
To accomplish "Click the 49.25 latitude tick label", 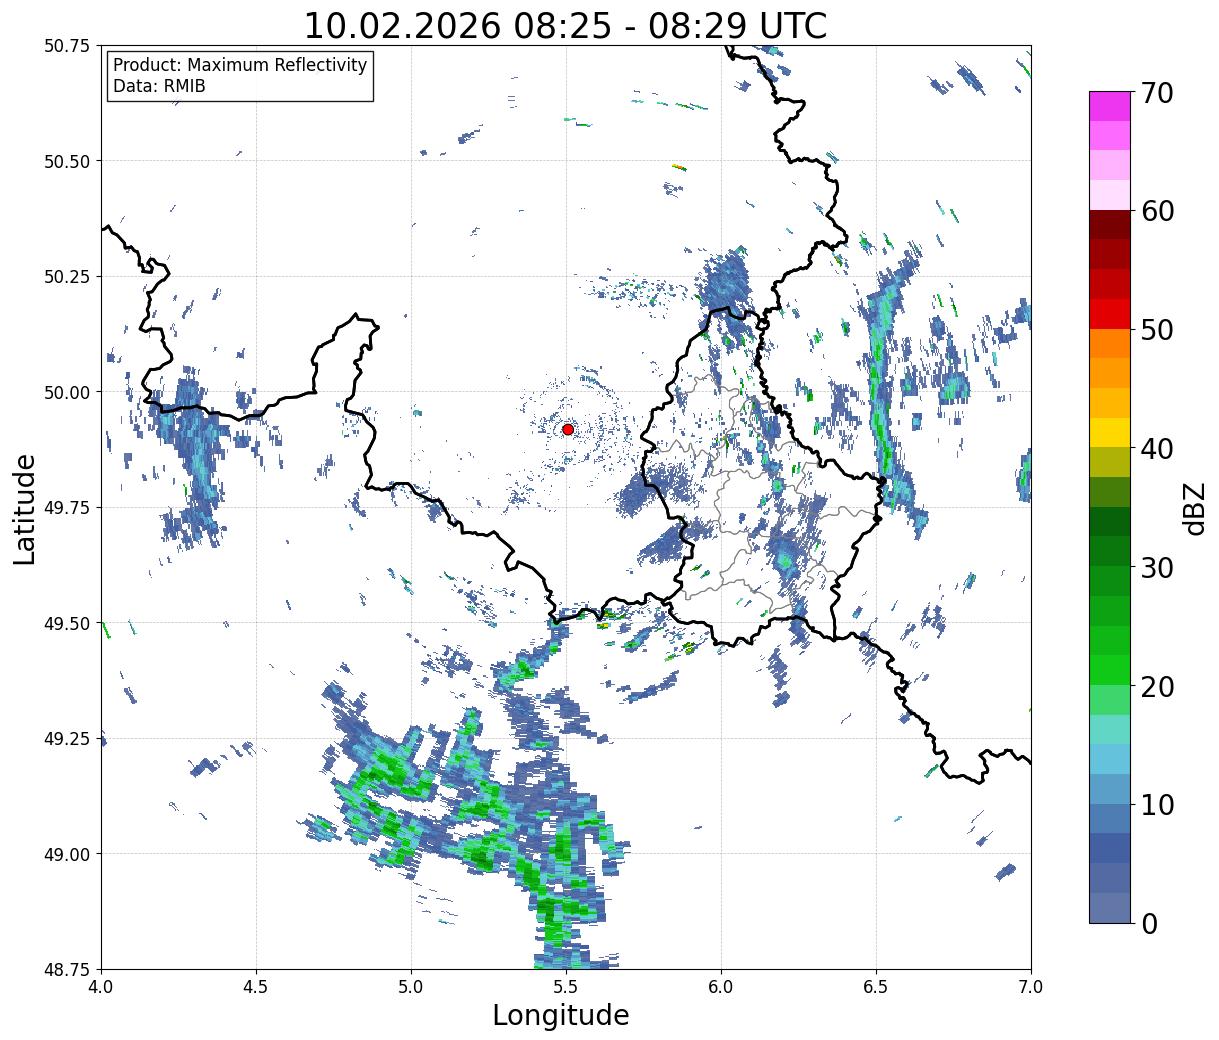I will [67, 739].
